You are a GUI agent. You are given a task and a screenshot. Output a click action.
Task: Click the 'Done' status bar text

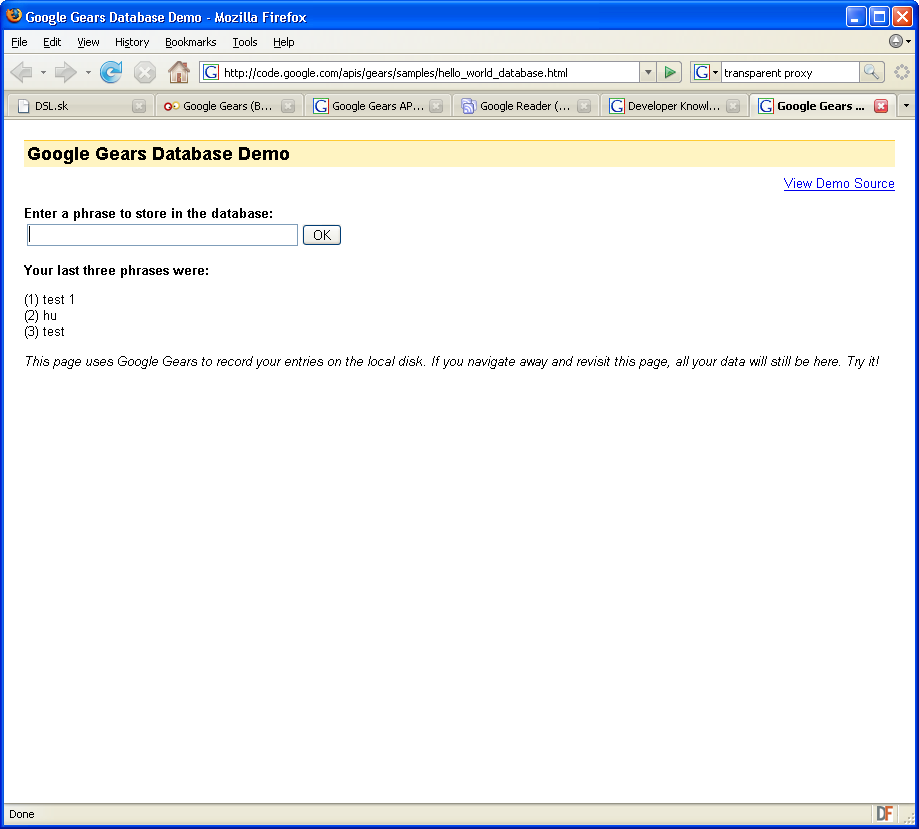click(22, 814)
